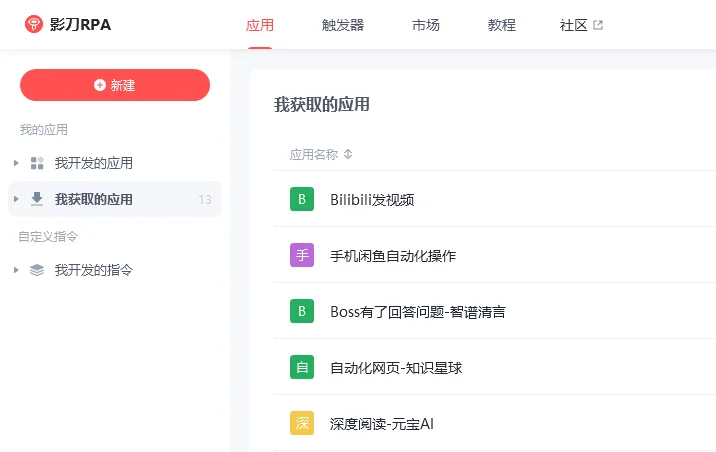Go to the 市场 tab
Viewport: 716px width, 452px height.
coord(426,25)
